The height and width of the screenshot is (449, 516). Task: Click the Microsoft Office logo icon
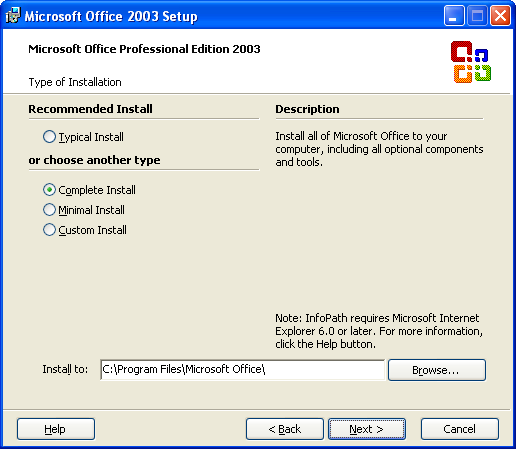pyautogui.click(x=471, y=62)
